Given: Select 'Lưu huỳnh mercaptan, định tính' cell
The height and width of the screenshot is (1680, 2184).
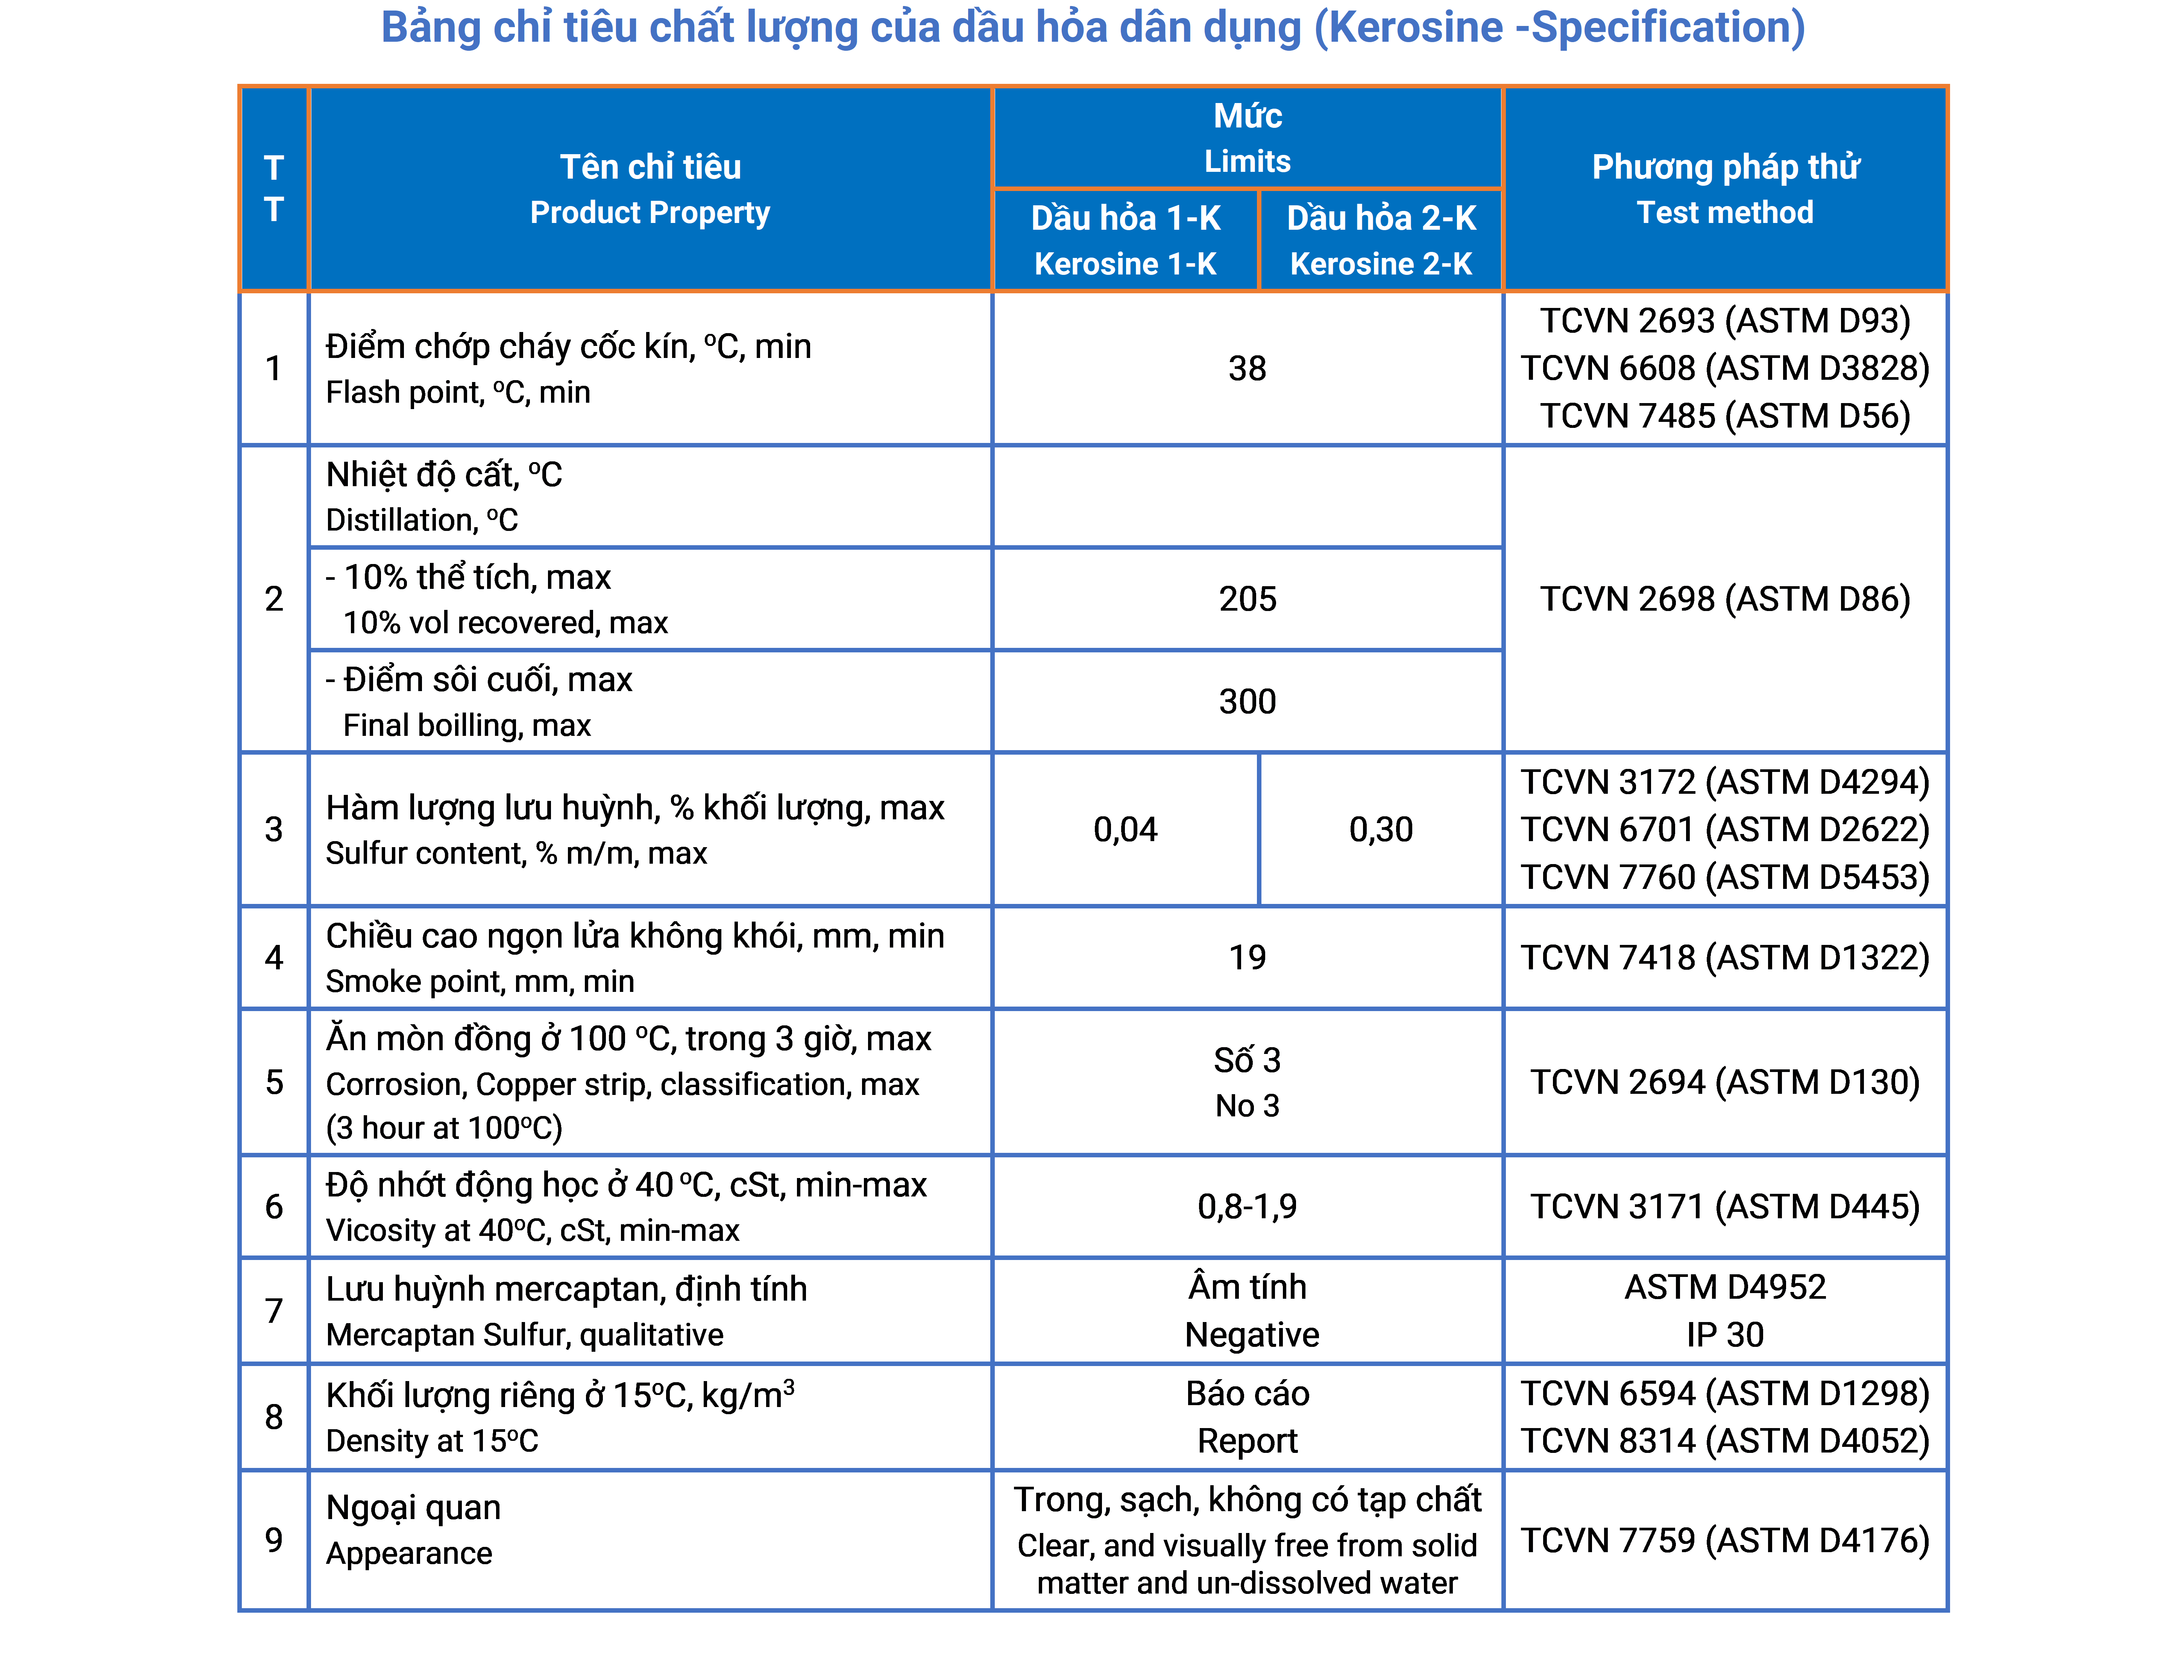Looking at the screenshot, I should (x=650, y=1311).
